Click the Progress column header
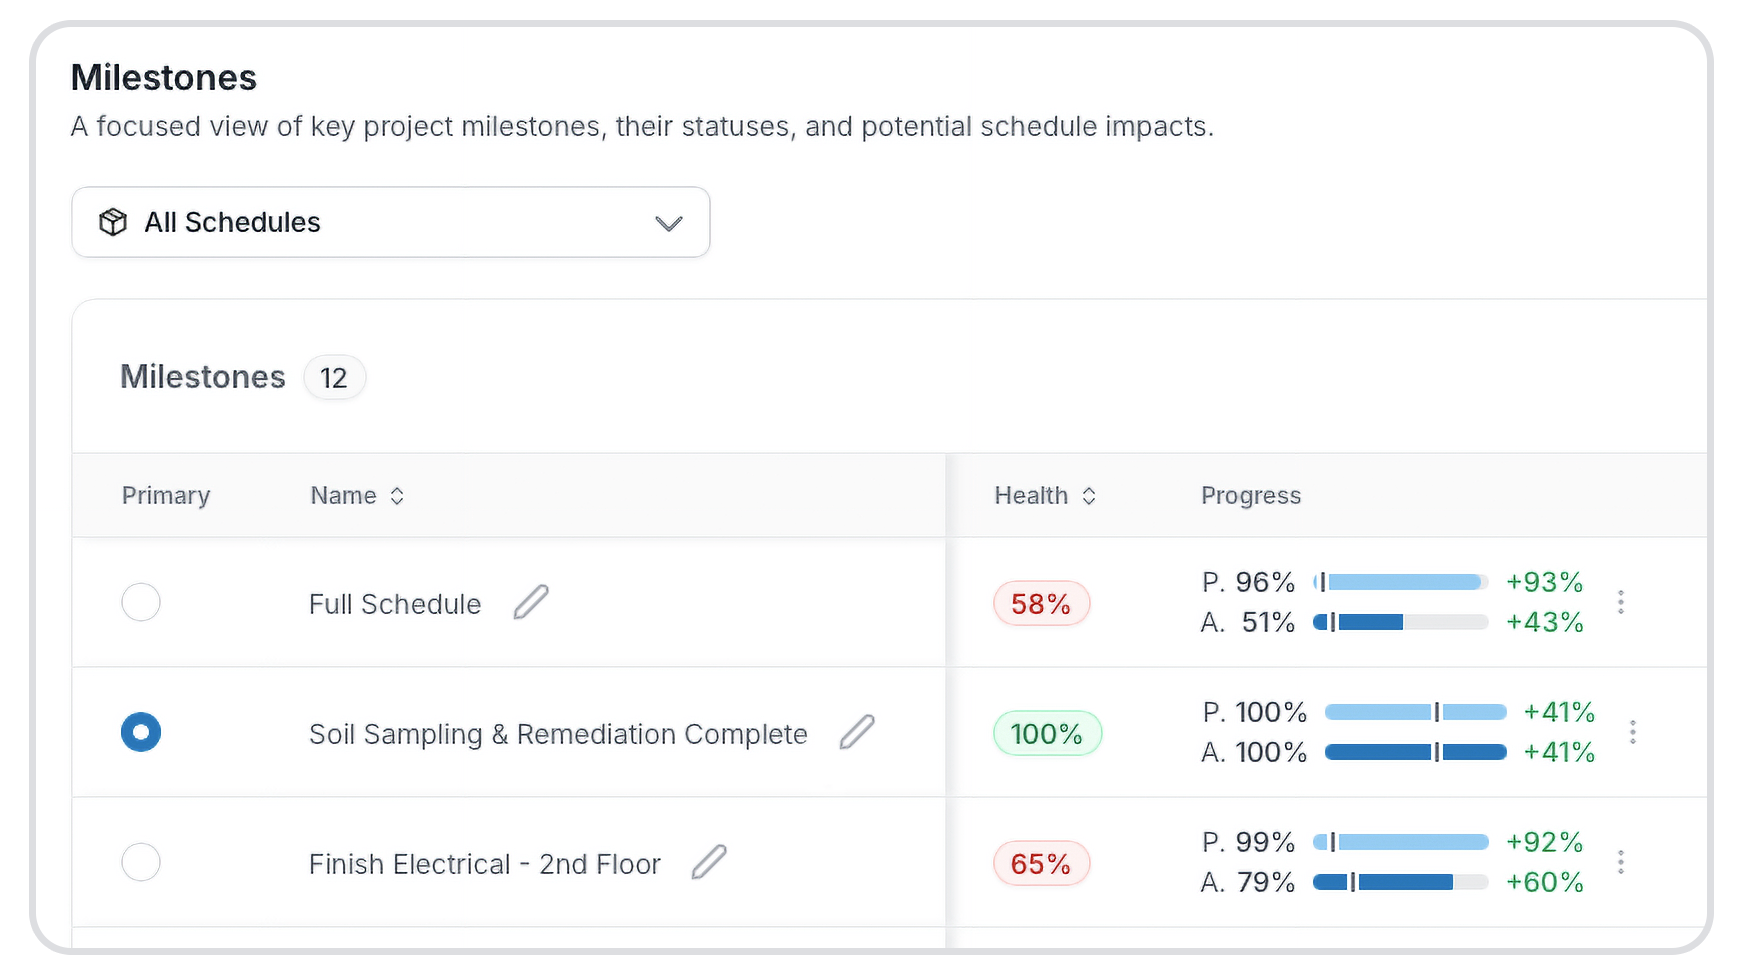1741x976 pixels. click(x=1251, y=496)
